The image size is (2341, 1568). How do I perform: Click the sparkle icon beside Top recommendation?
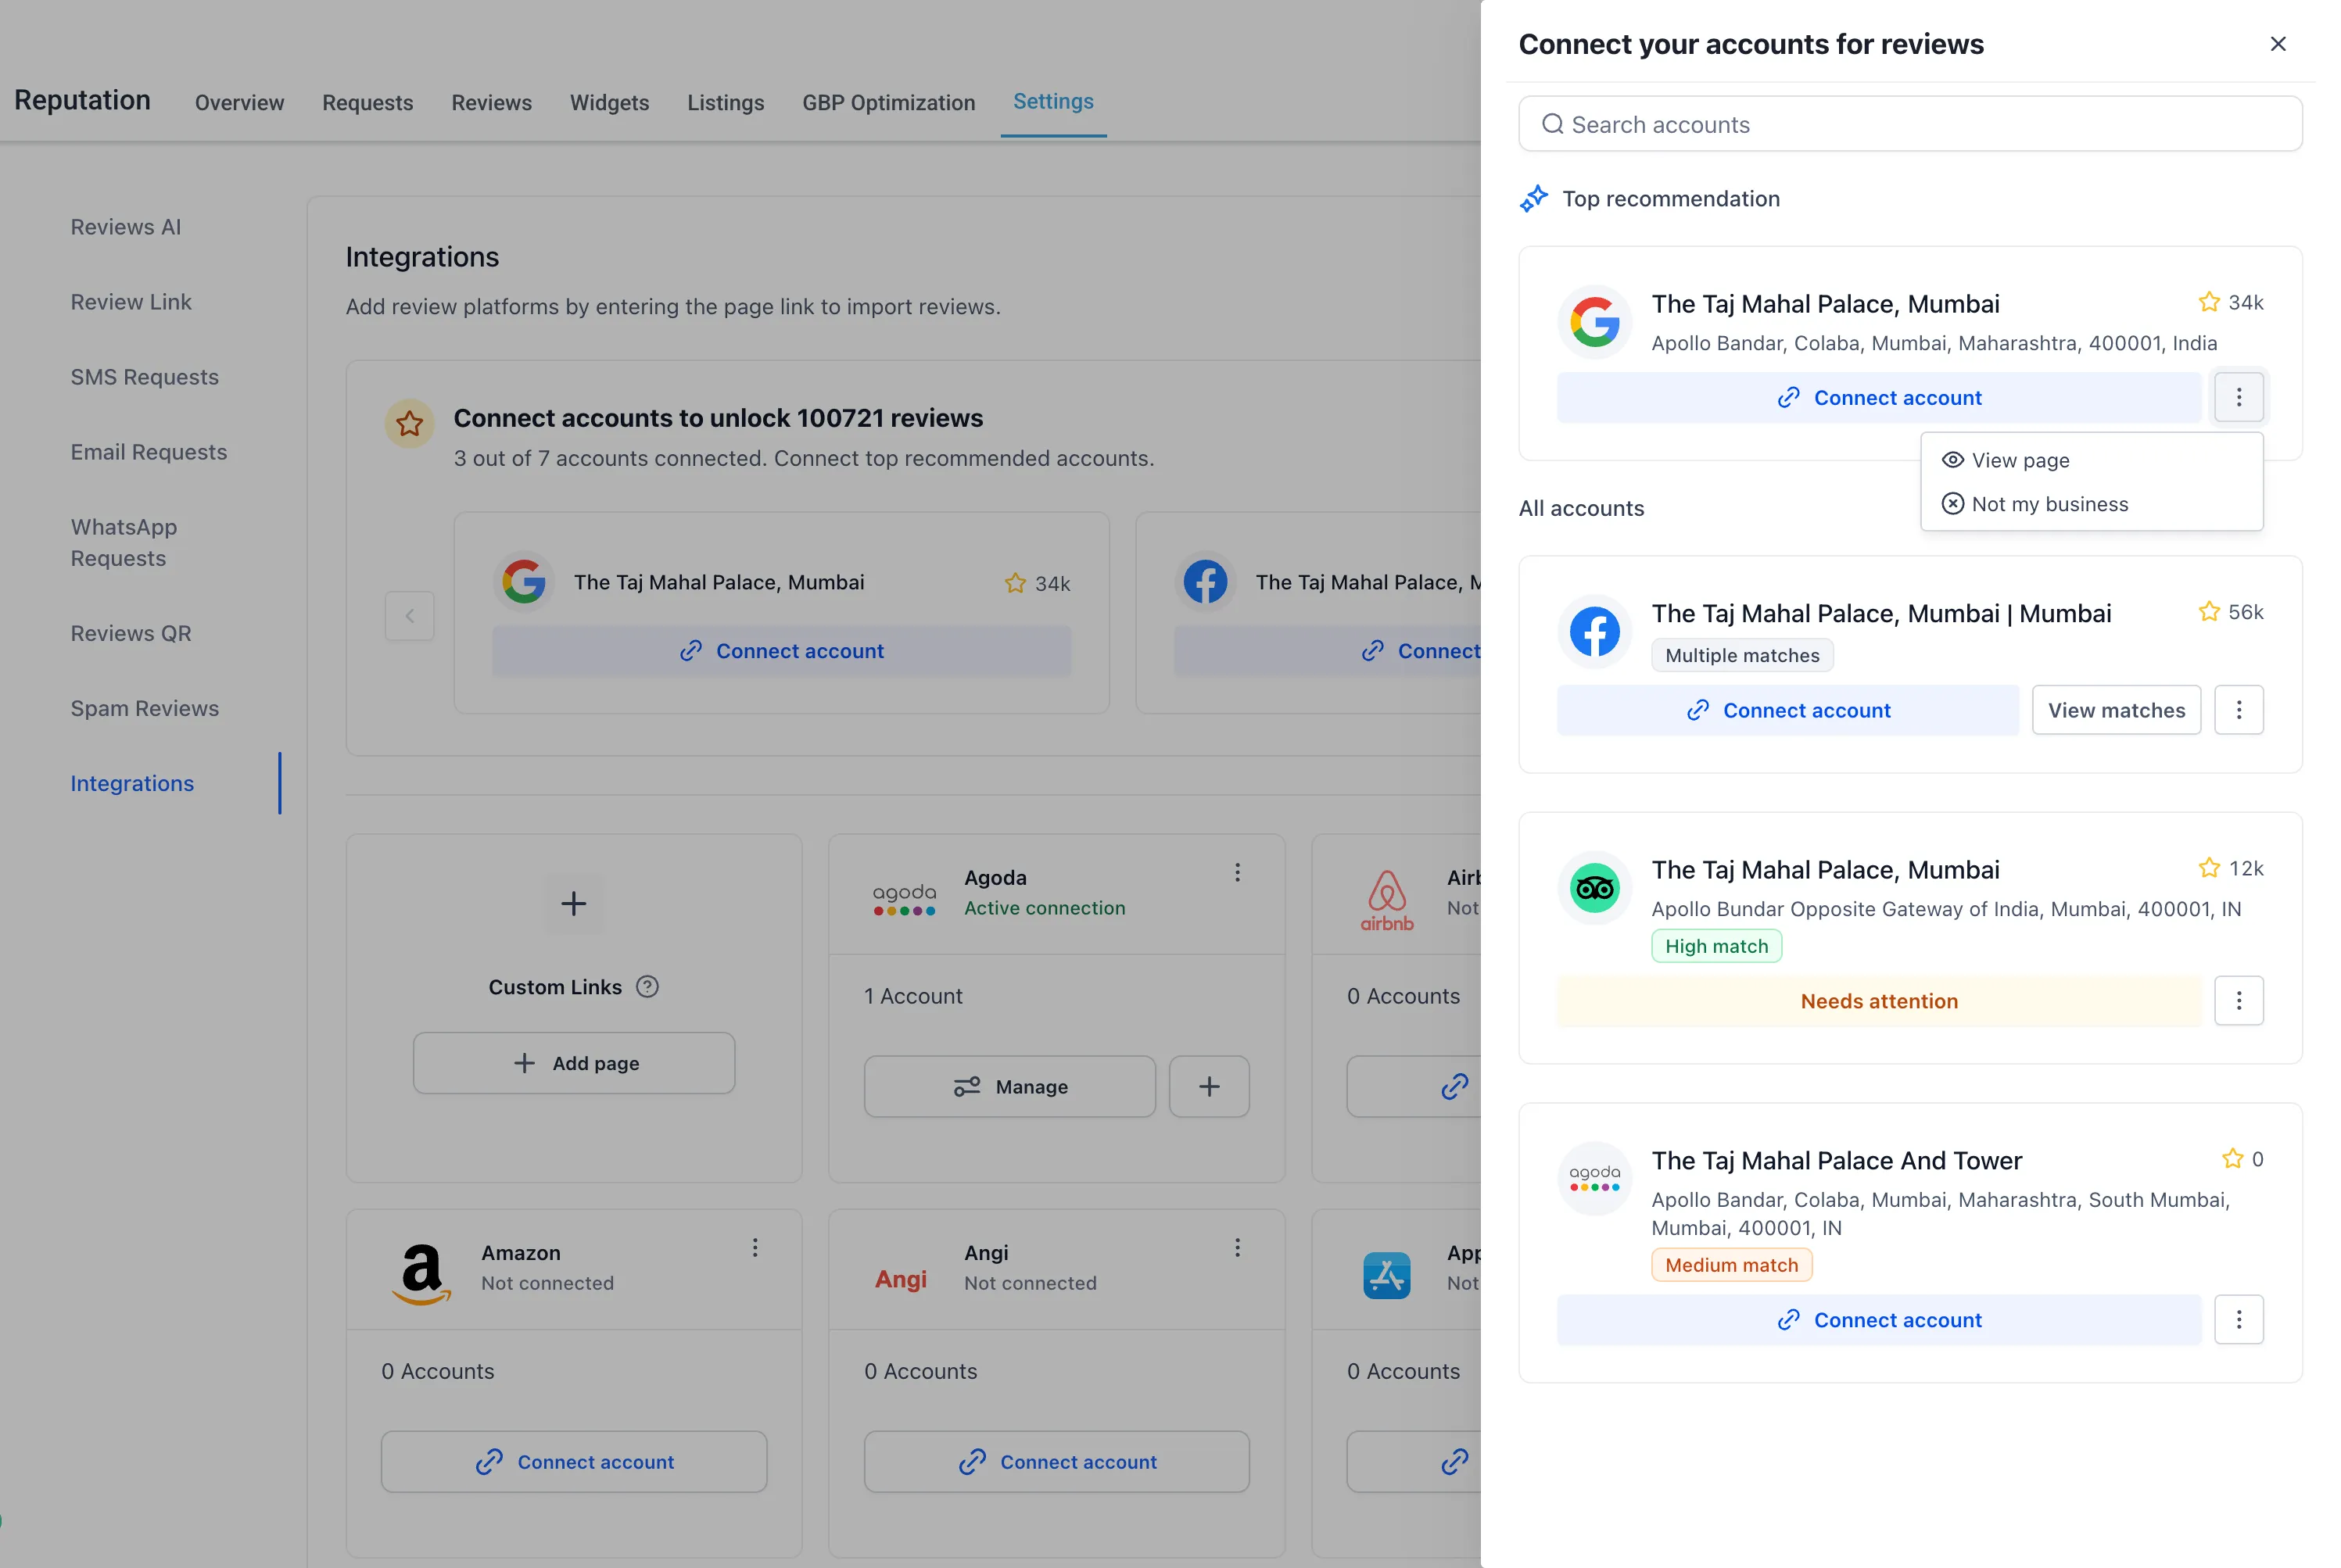1533,198
